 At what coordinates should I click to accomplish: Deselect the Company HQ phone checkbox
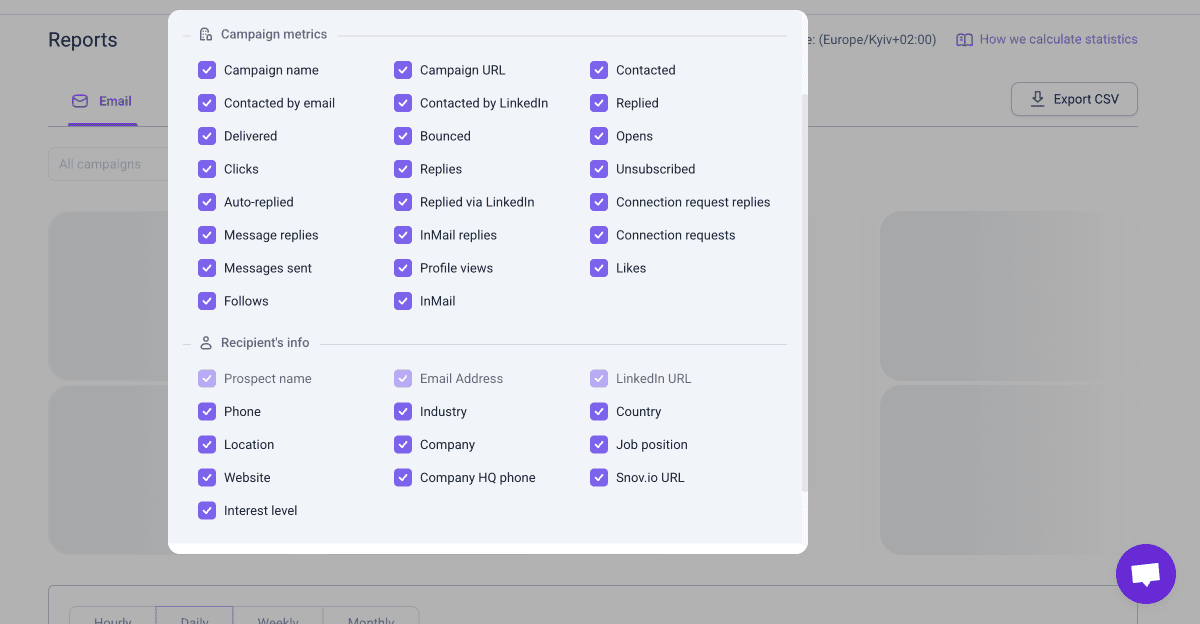[403, 478]
